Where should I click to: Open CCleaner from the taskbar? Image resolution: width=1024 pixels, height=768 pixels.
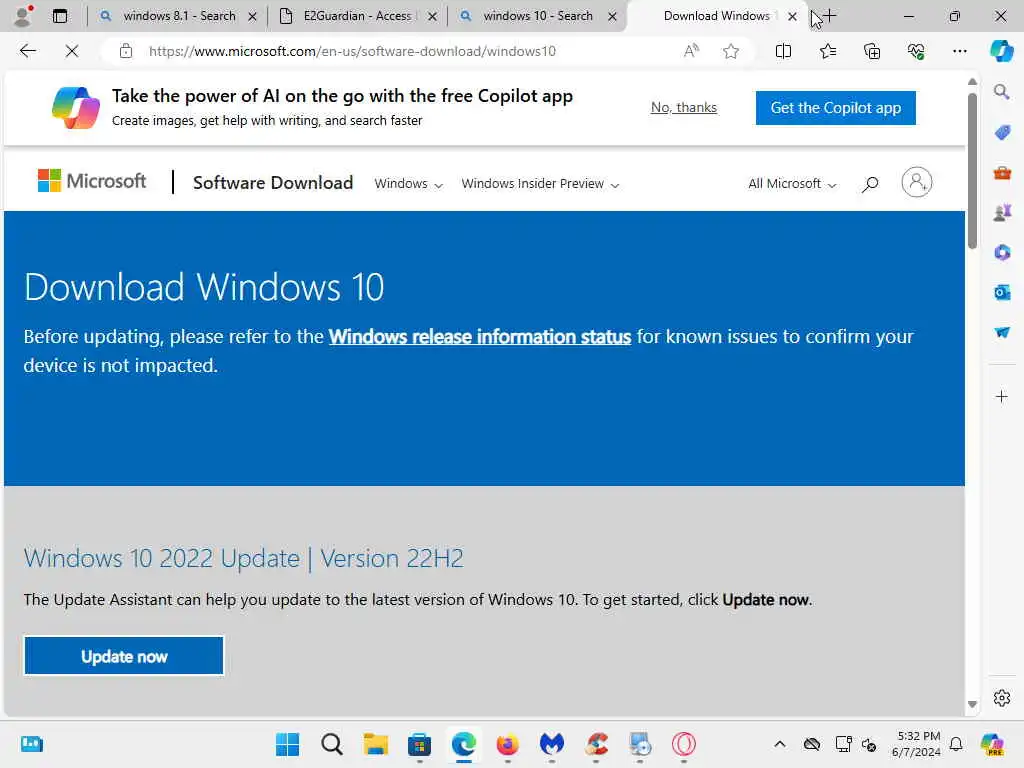596,744
